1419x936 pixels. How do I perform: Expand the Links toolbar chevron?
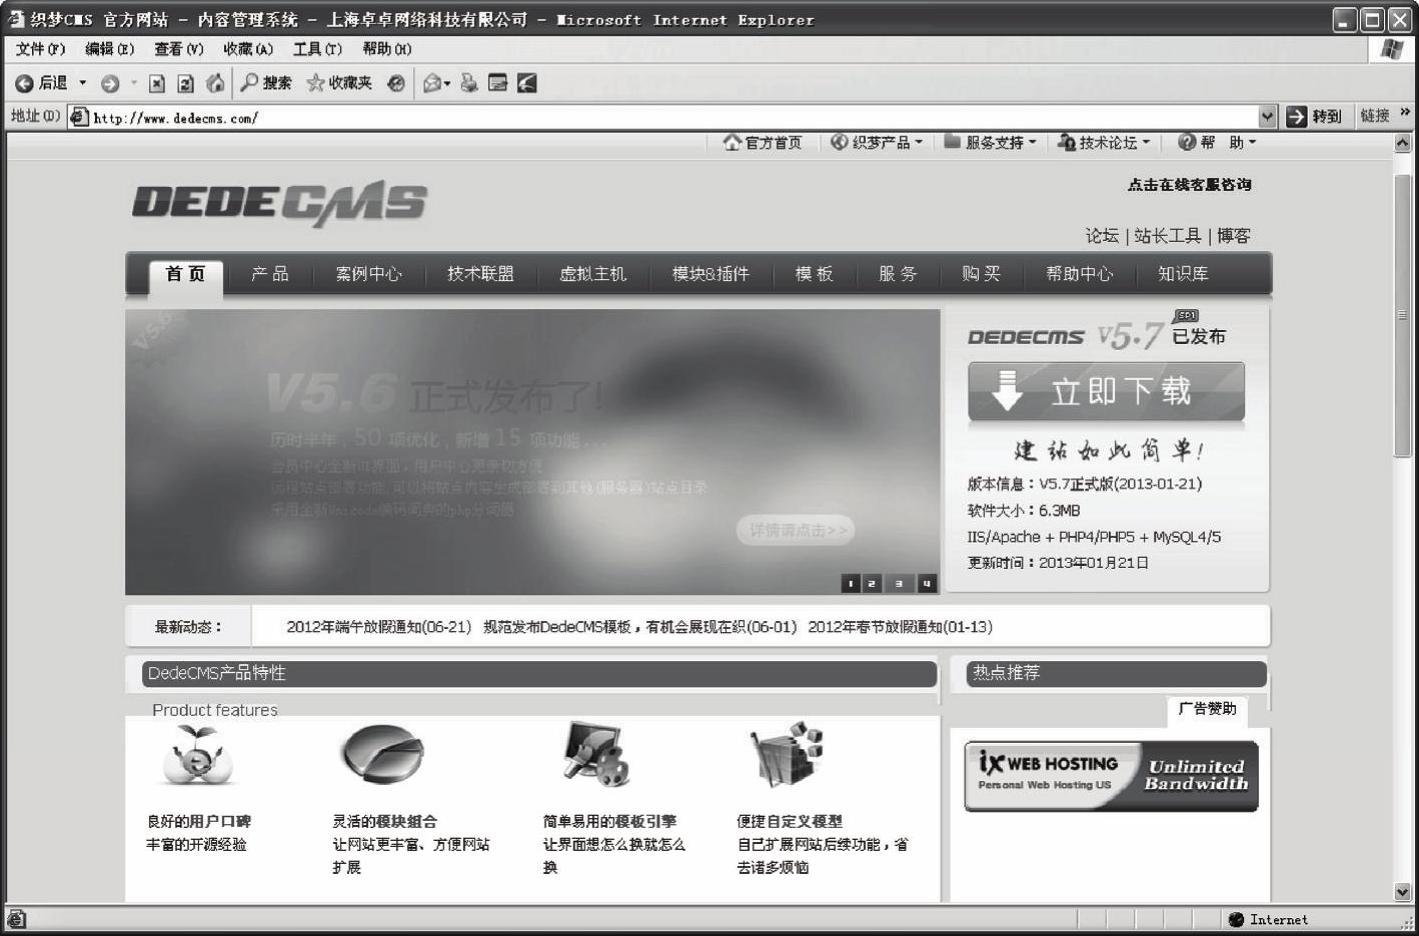tap(1405, 113)
